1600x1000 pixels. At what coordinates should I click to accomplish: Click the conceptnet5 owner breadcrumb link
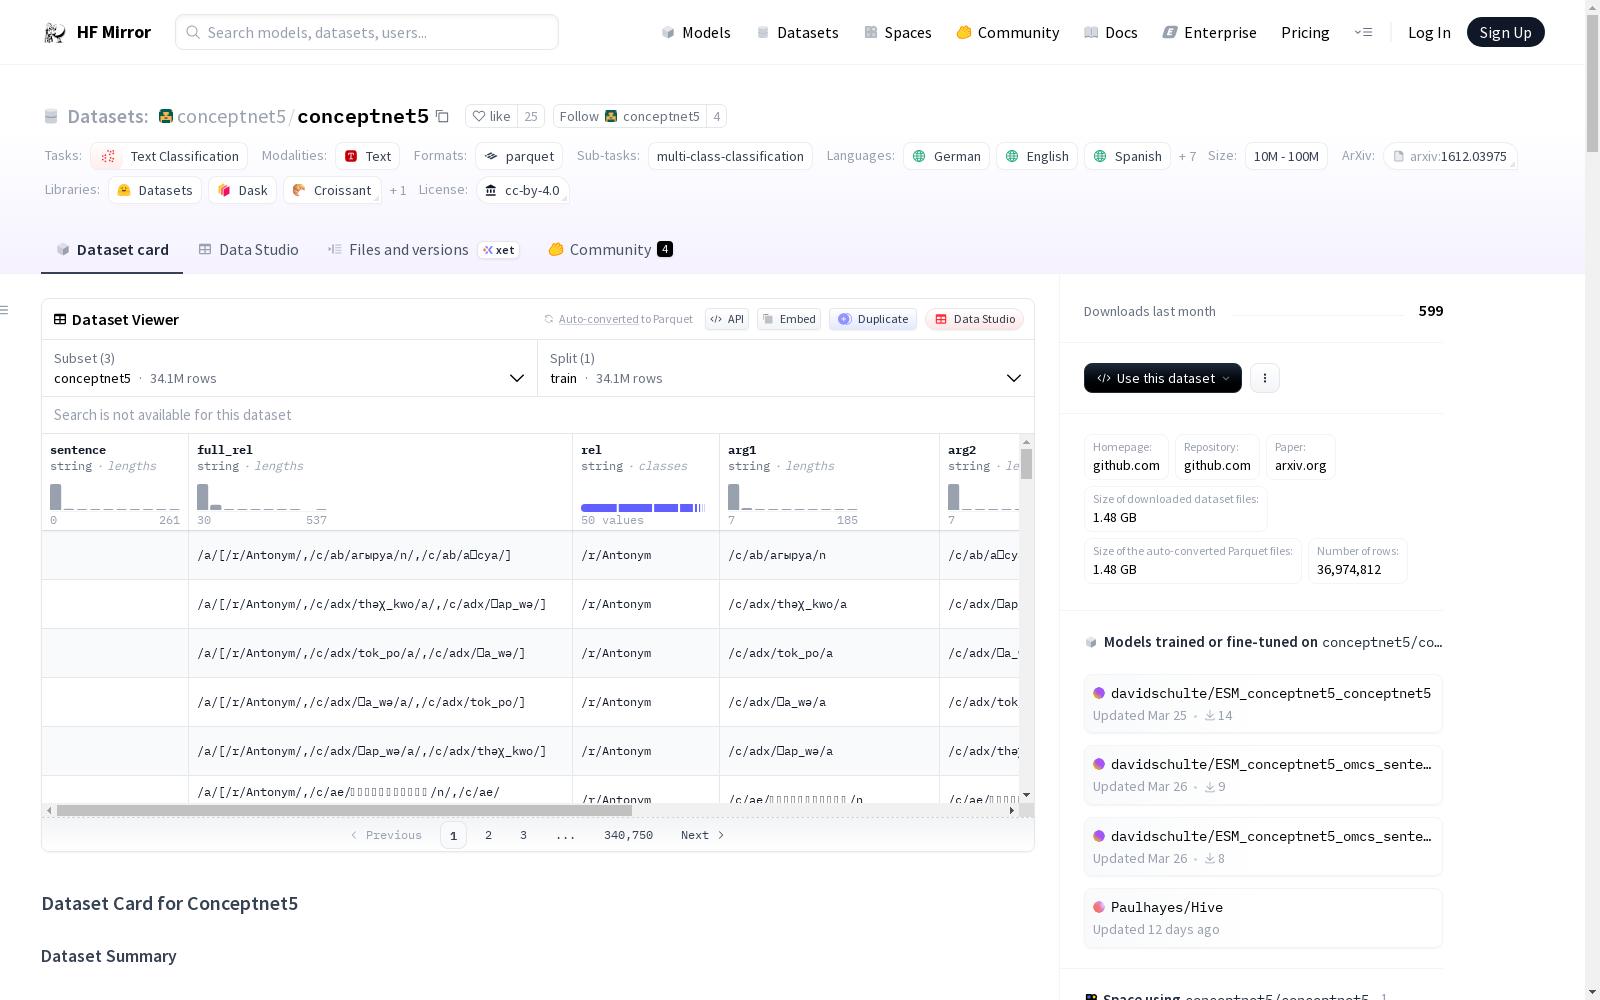pyautogui.click(x=231, y=116)
